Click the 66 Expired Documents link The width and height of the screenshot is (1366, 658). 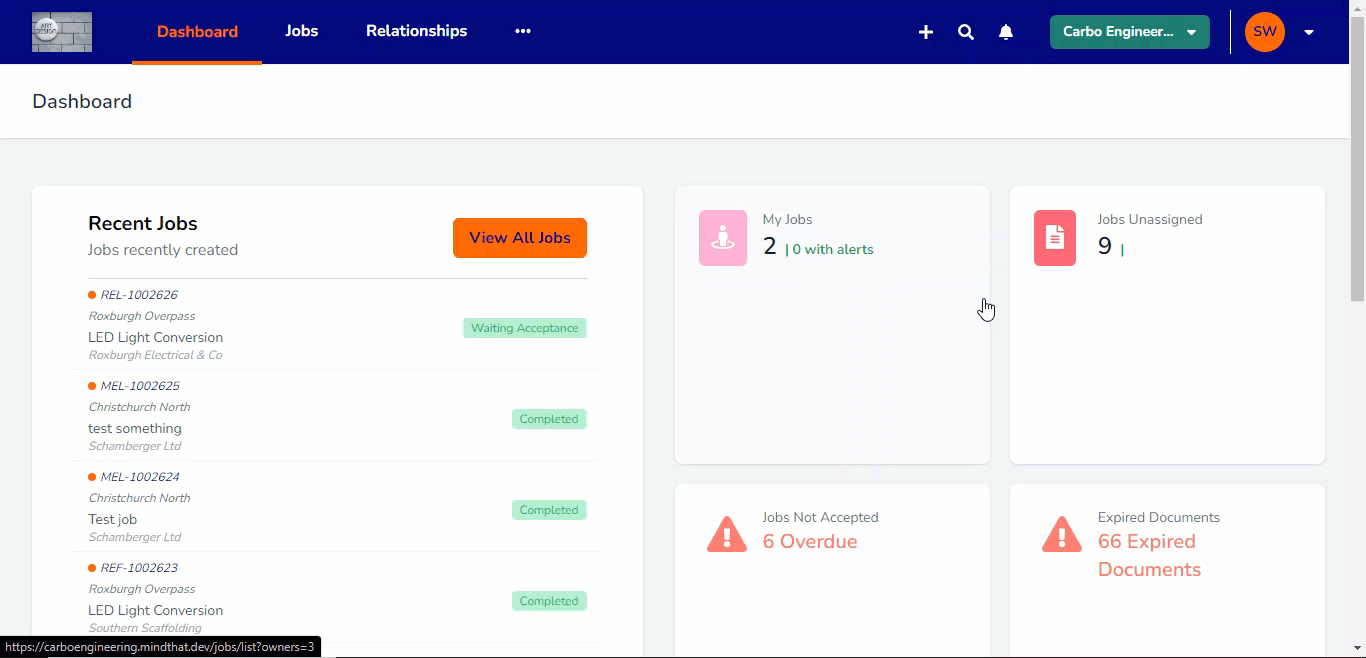1148,555
